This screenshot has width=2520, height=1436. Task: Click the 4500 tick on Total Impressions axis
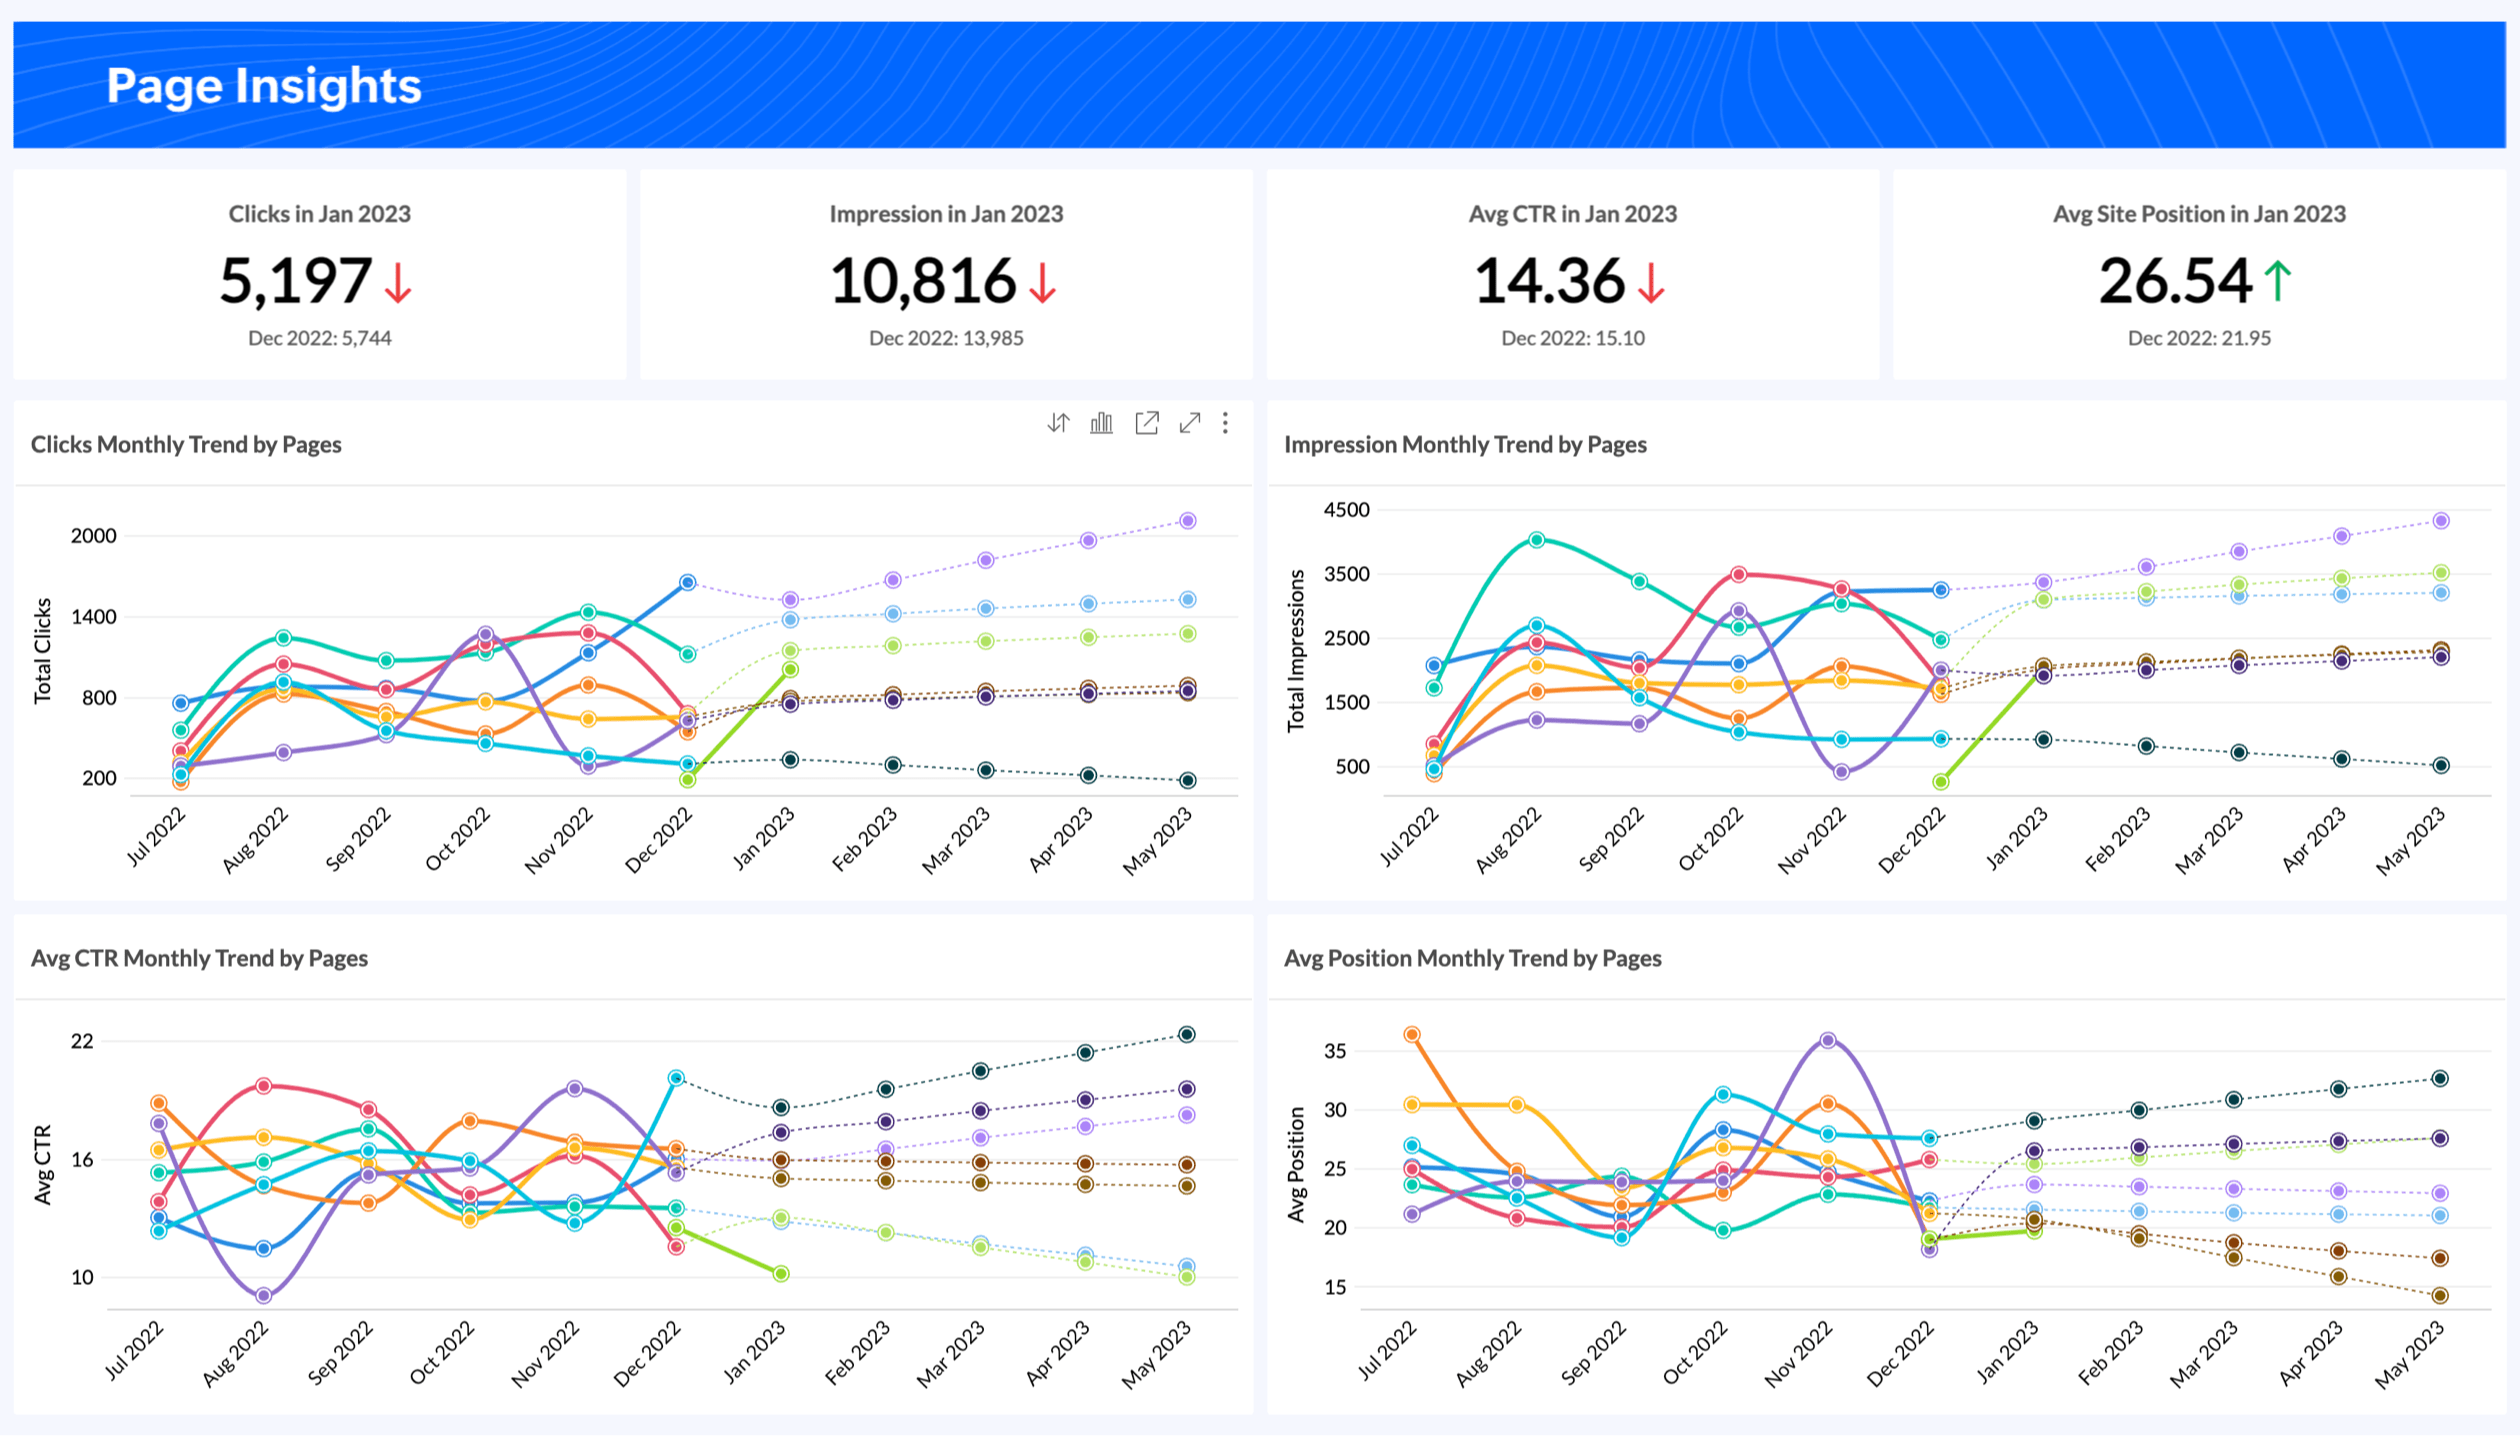1346,510
